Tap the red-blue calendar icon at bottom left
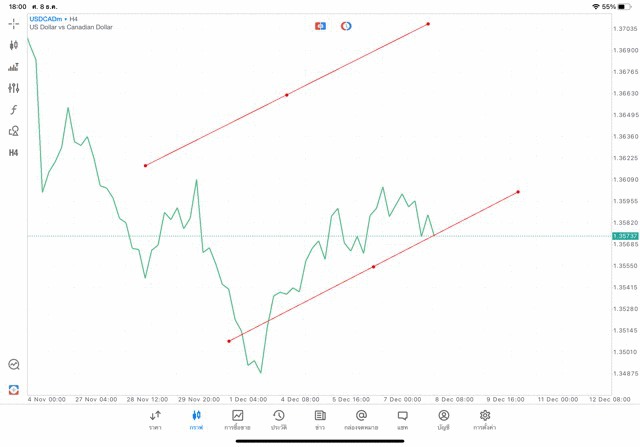 [x=14, y=389]
